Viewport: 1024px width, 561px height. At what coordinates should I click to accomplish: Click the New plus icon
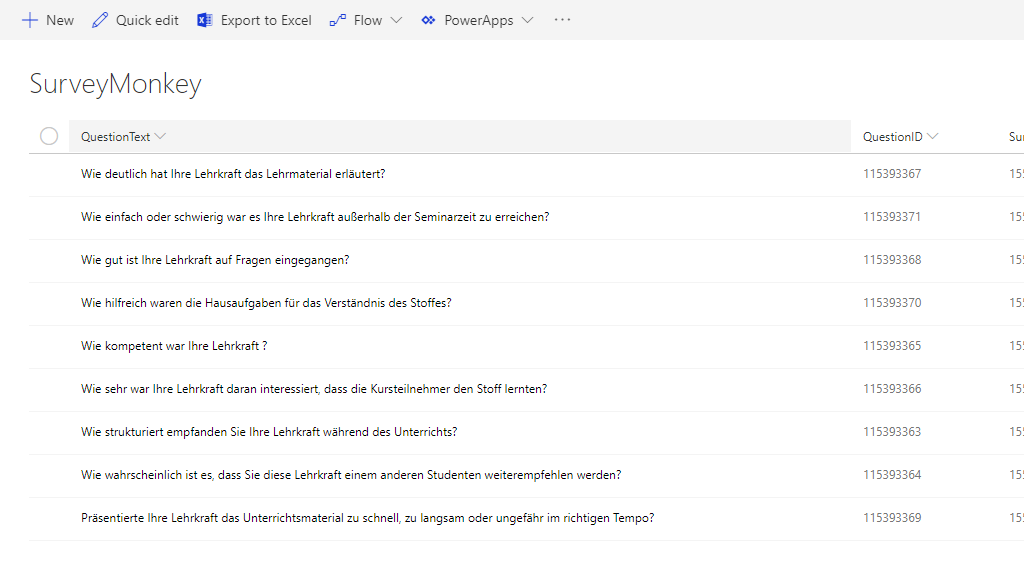pyautogui.click(x=30, y=20)
